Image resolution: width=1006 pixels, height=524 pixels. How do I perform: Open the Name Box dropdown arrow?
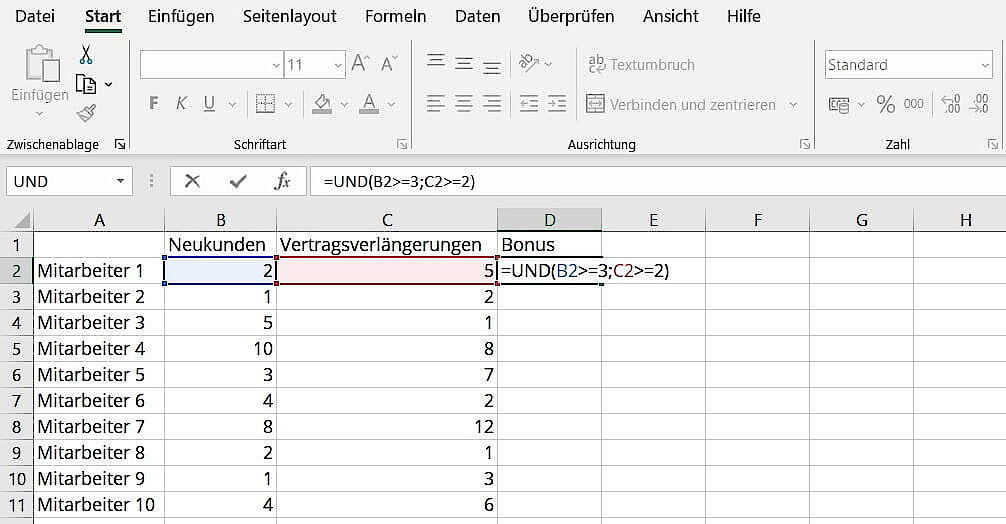point(120,182)
